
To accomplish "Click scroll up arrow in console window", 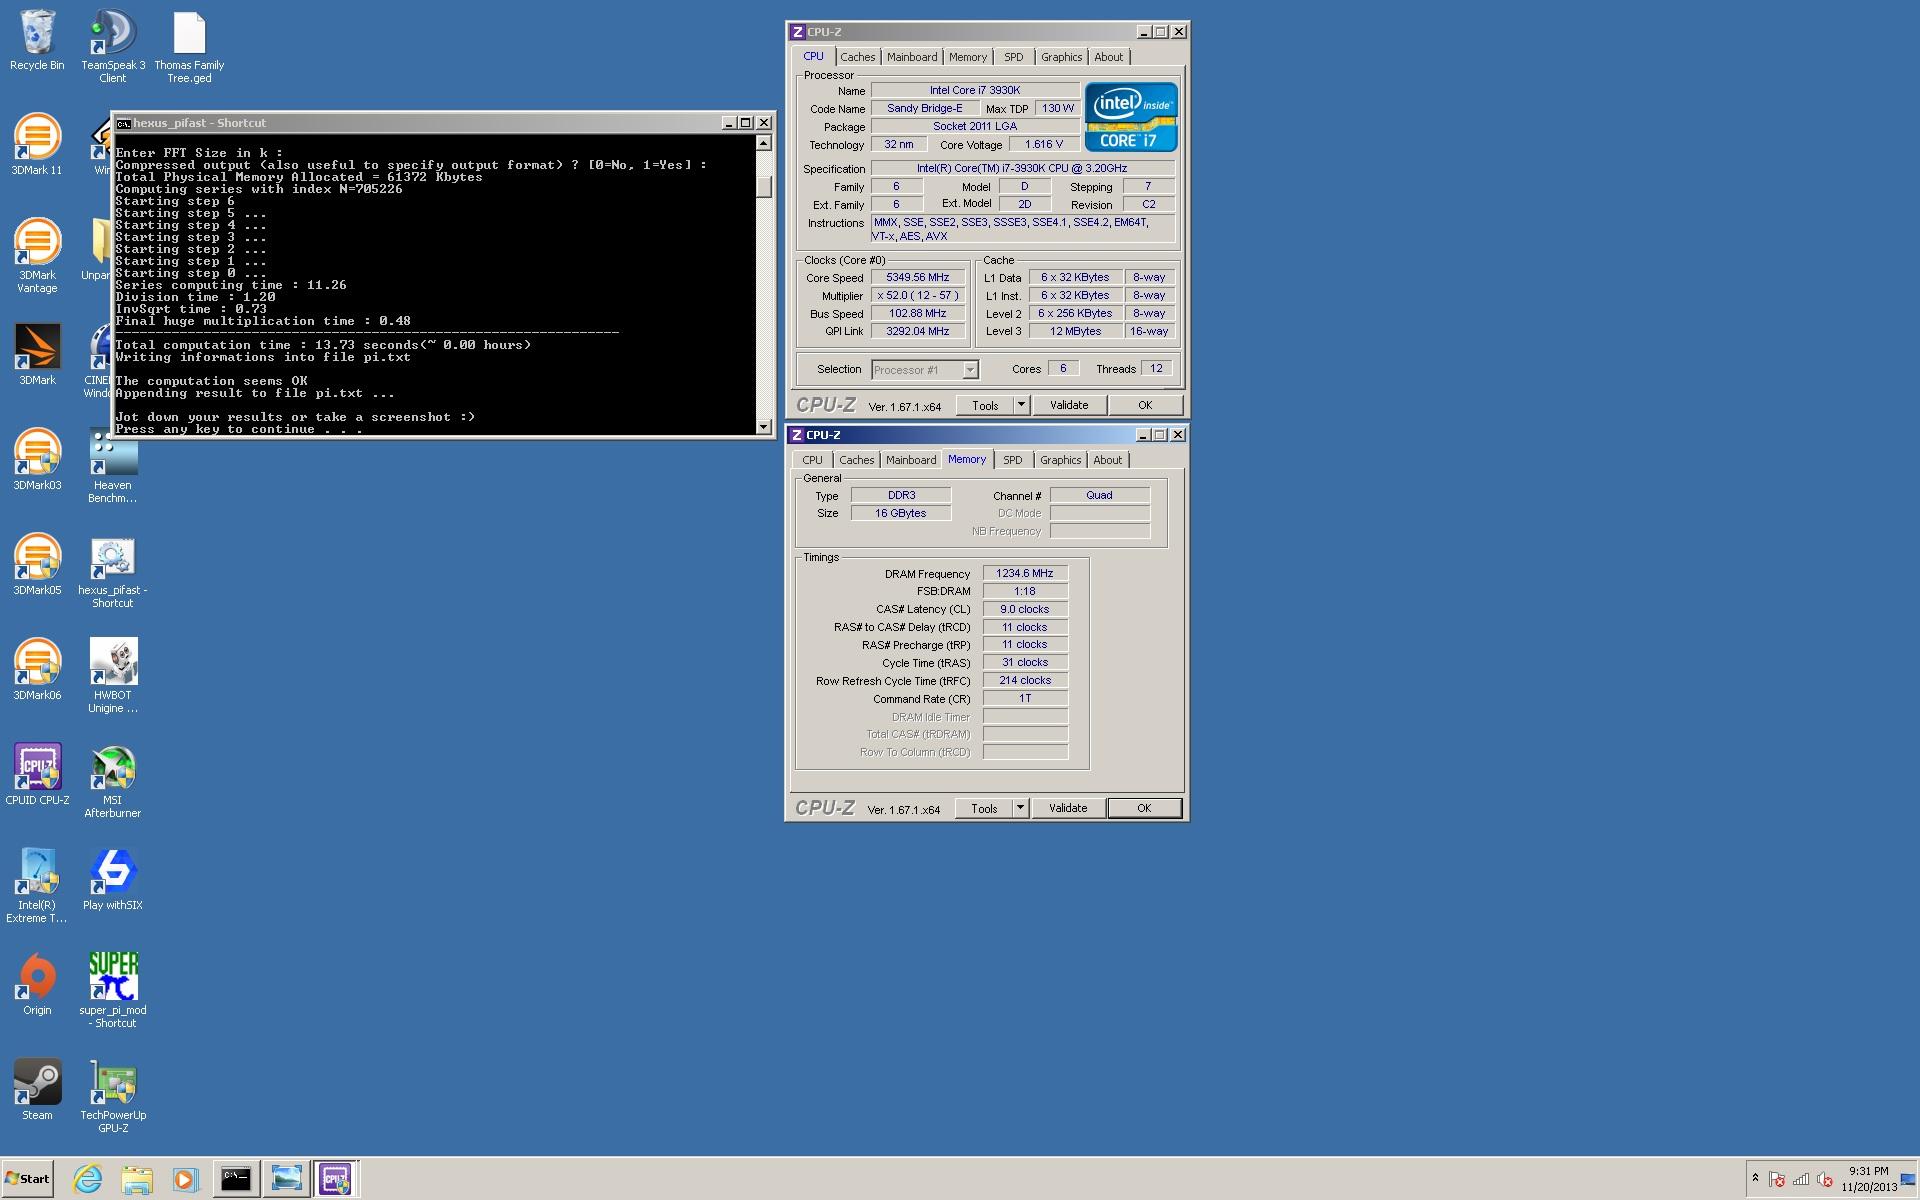I will [764, 143].
